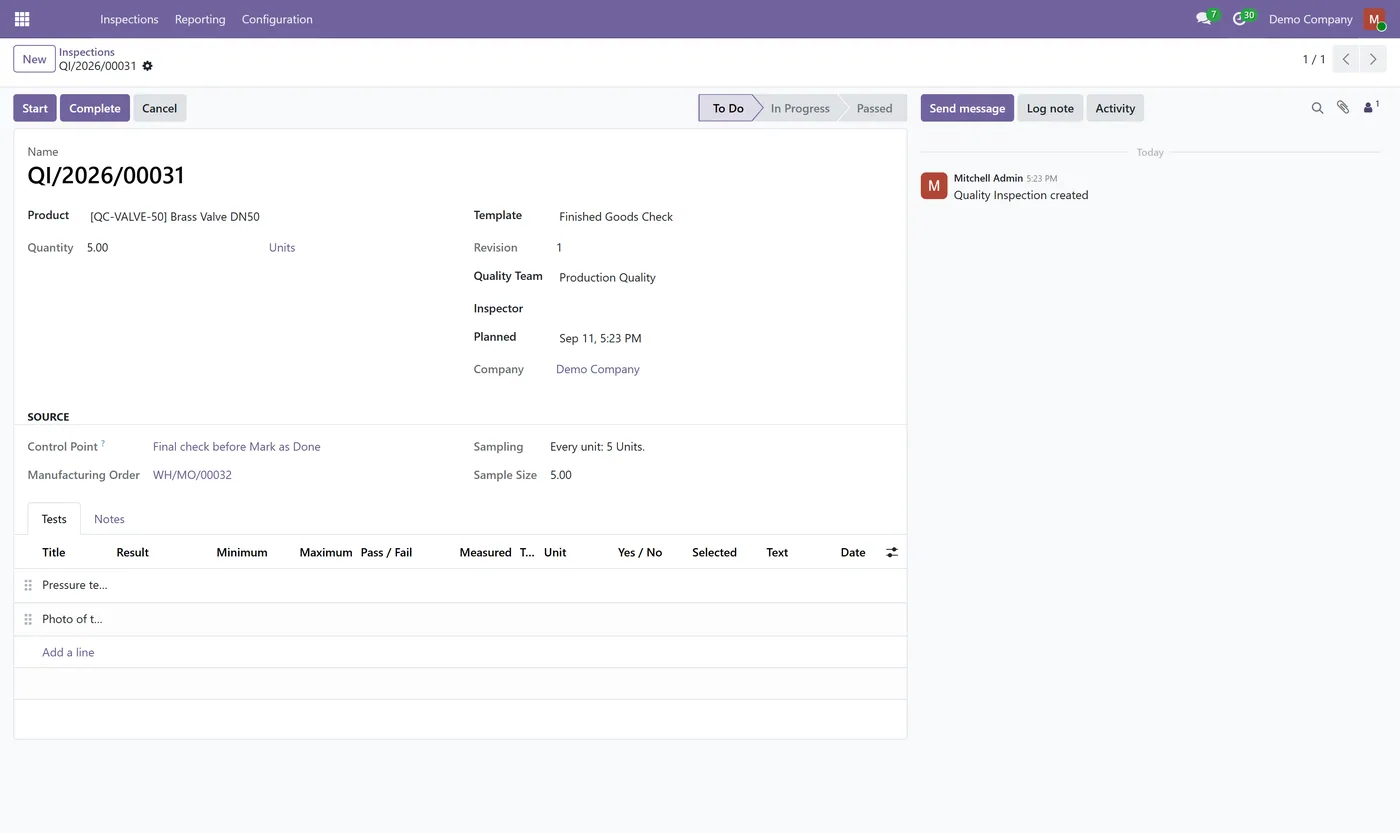Screen dimensions: 1400x833
Task: Search messages in the chatter
Action: click(1317, 108)
